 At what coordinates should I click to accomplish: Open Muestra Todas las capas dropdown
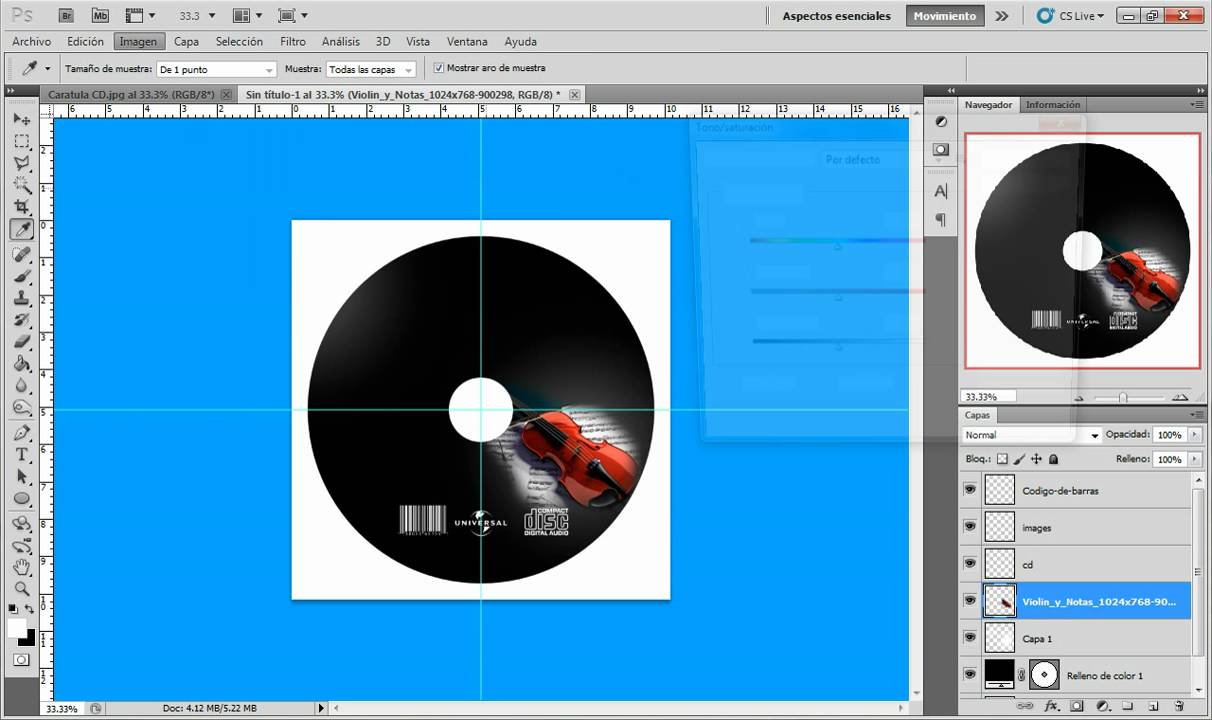tap(371, 69)
